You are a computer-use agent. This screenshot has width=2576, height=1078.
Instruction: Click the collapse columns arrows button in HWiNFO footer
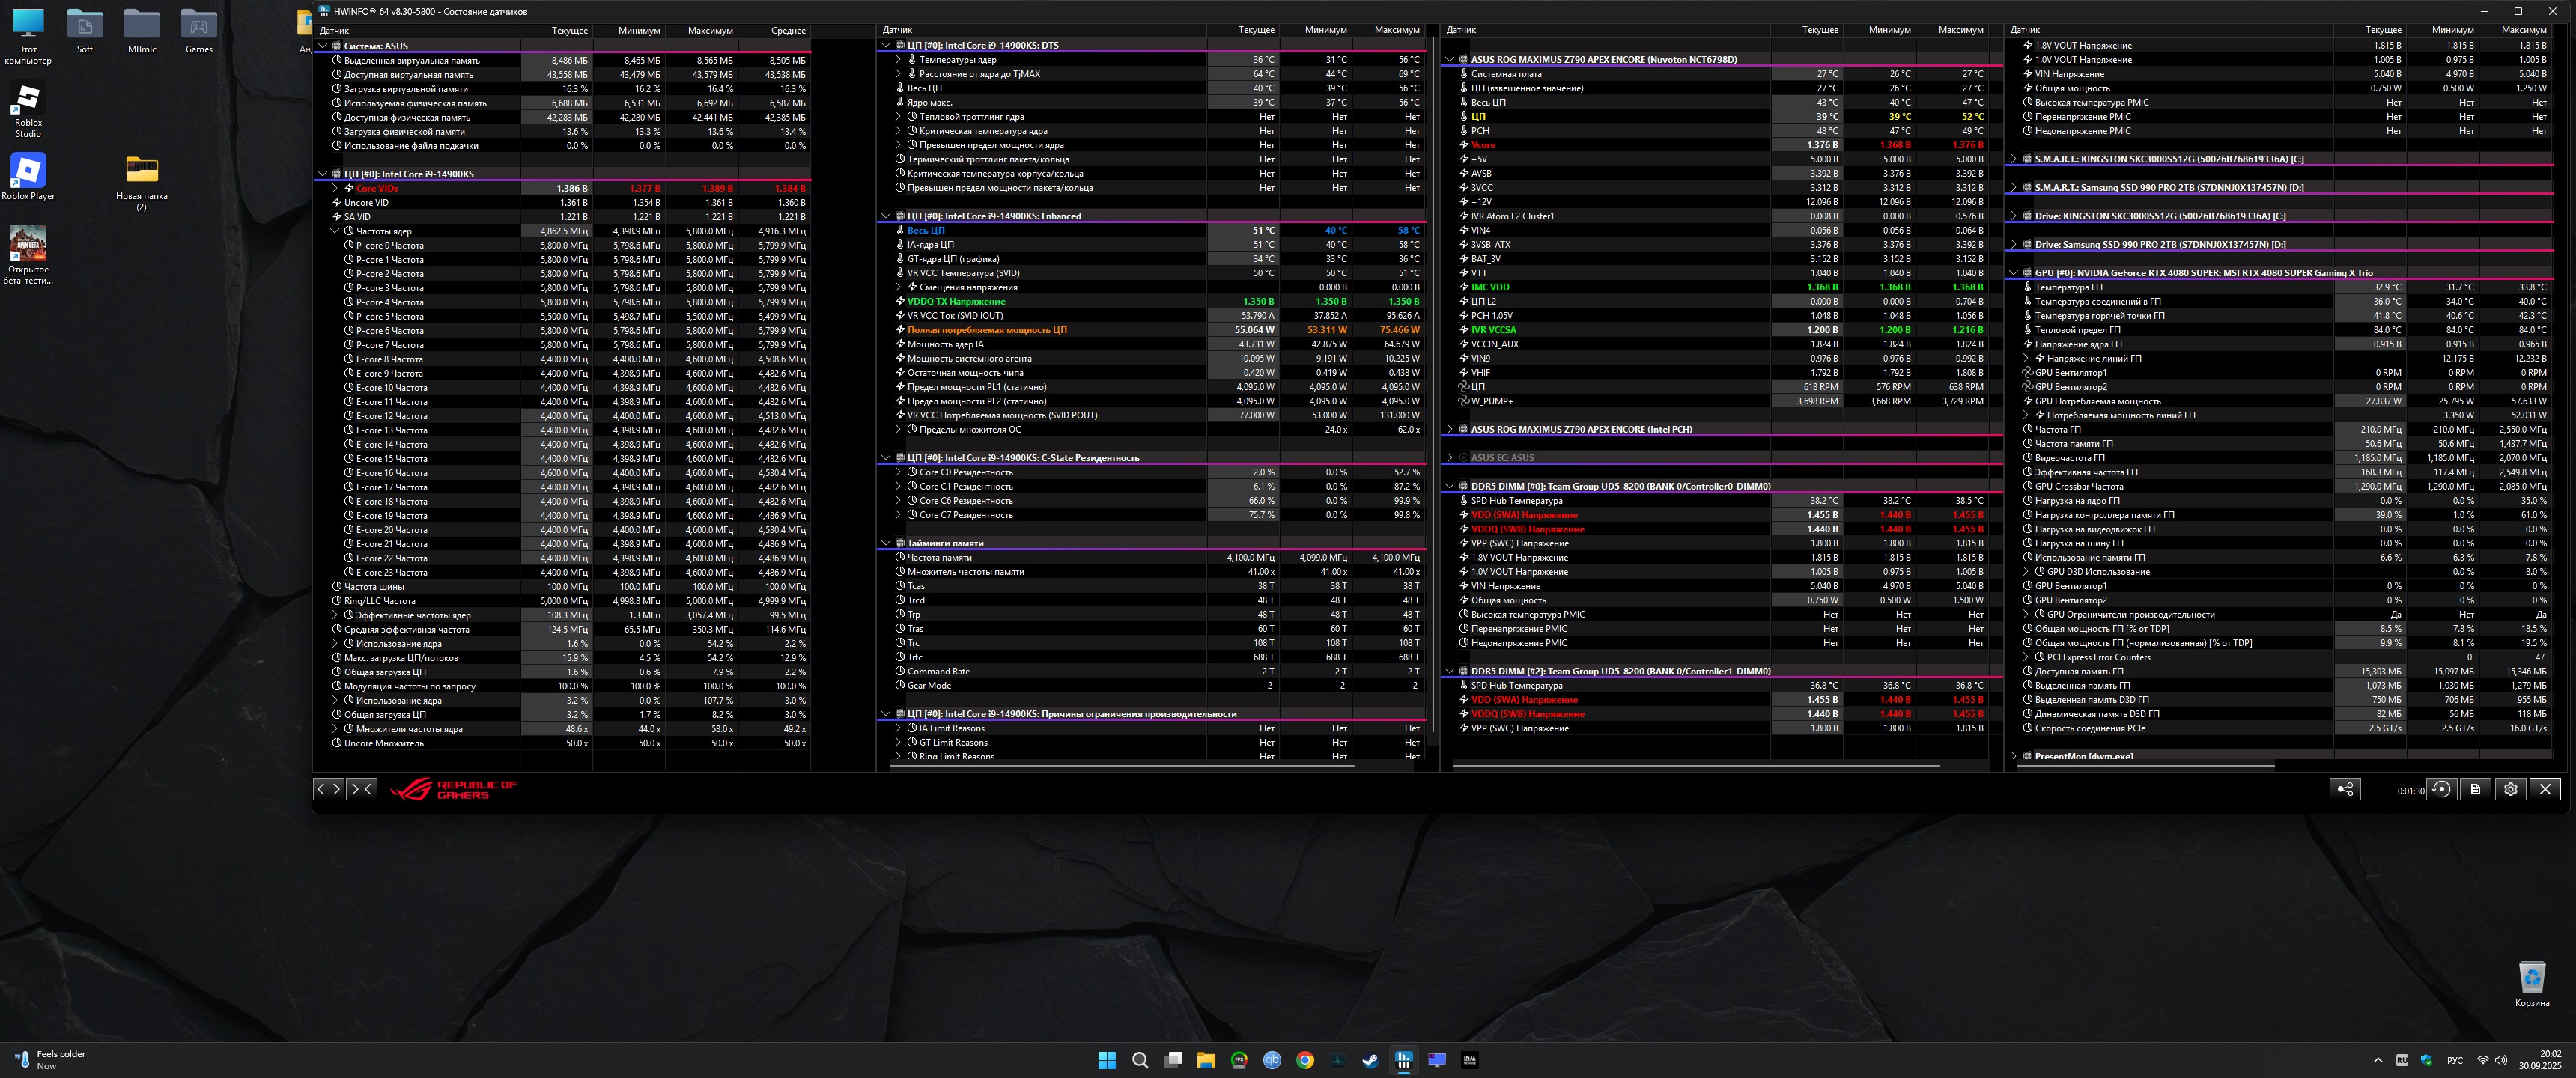tap(361, 789)
